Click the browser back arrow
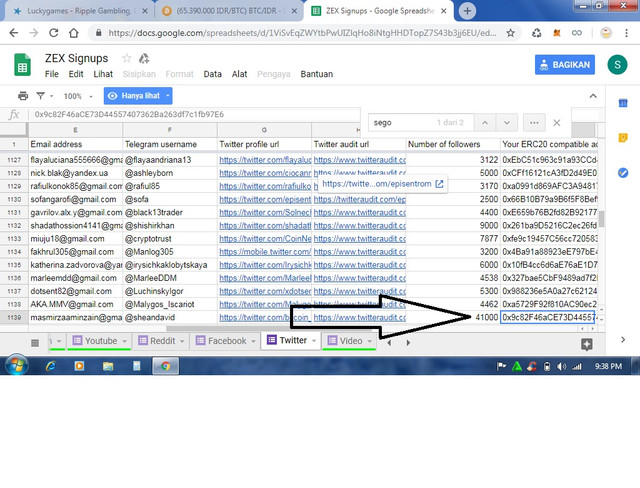Screen dimensions: 640x488 click(14, 33)
